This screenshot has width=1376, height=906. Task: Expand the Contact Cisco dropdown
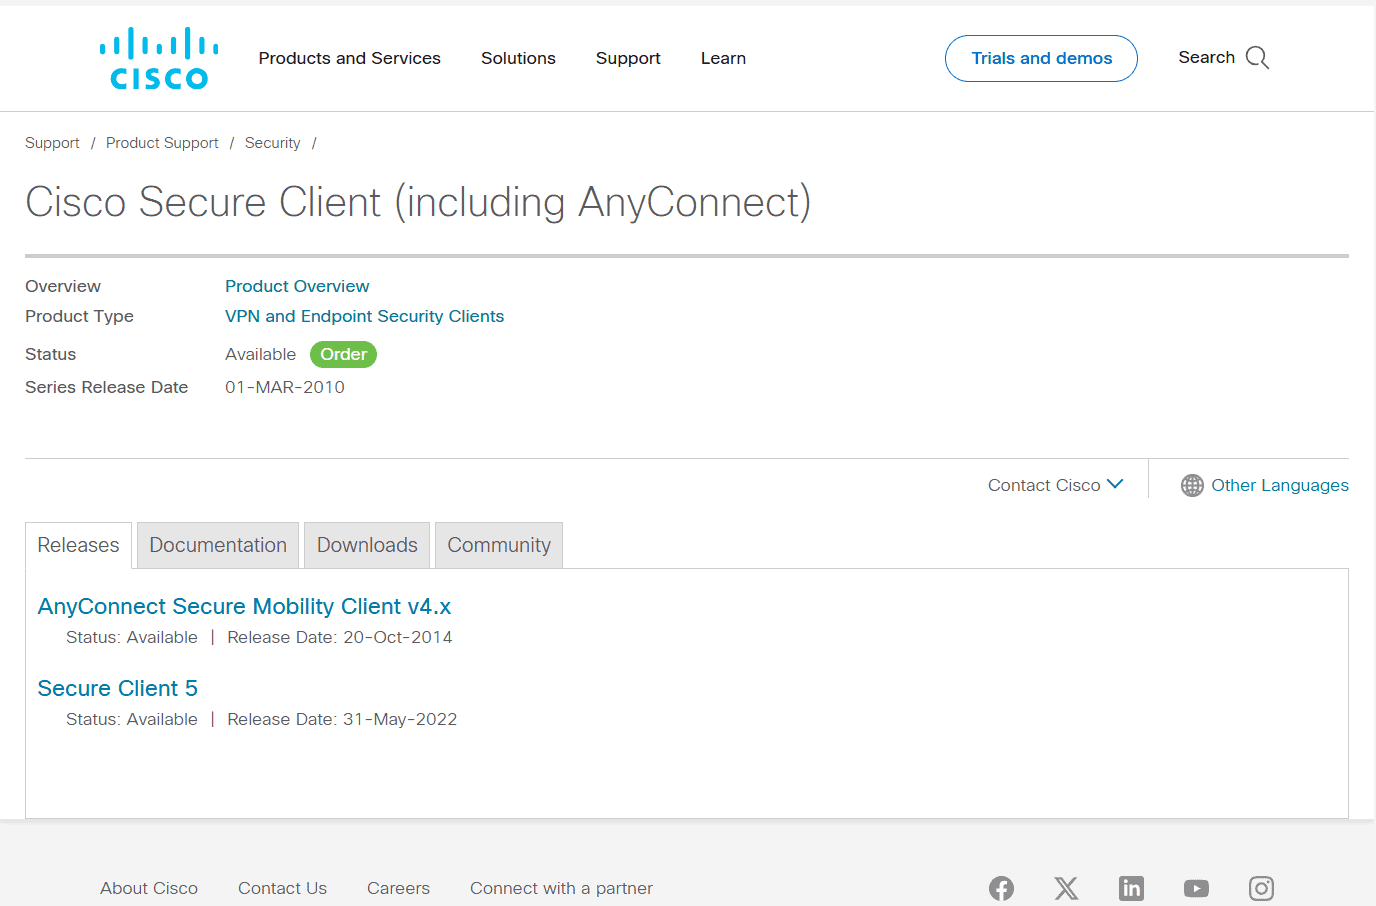pyautogui.click(x=1055, y=485)
